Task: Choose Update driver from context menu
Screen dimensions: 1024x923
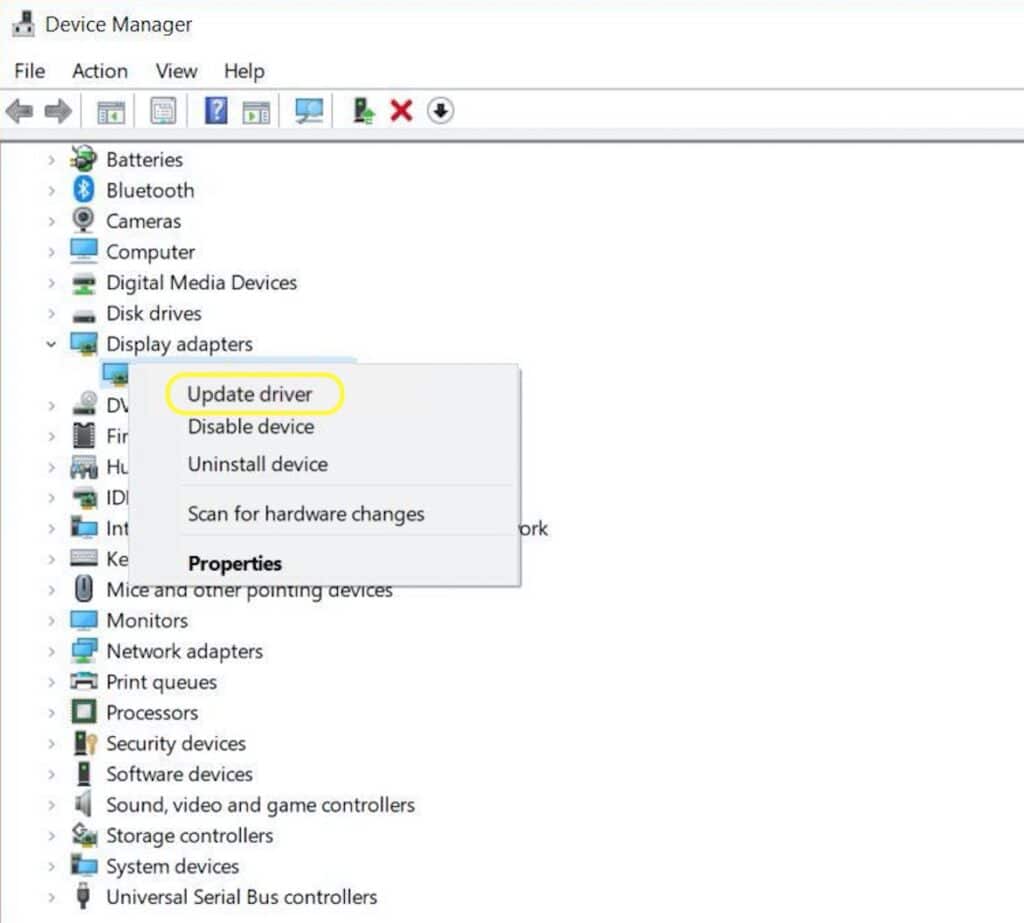Action: point(250,394)
